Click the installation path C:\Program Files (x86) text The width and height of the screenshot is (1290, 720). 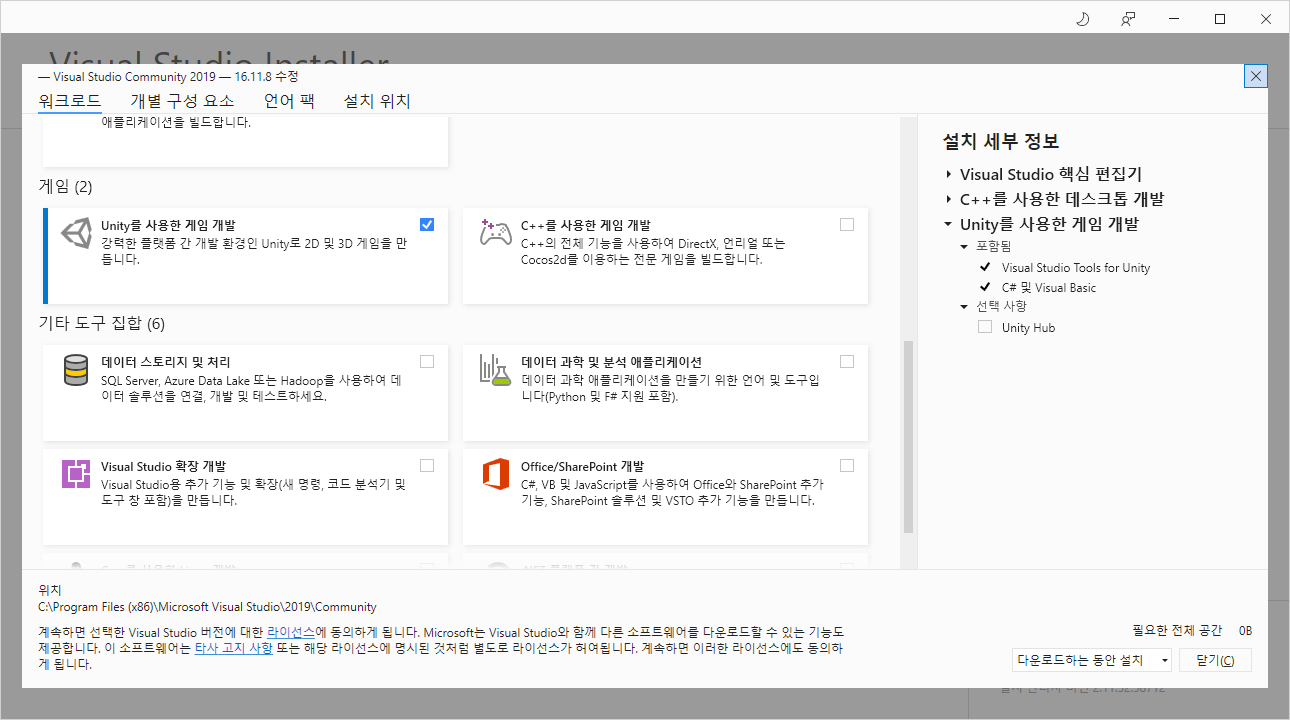coord(207,607)
